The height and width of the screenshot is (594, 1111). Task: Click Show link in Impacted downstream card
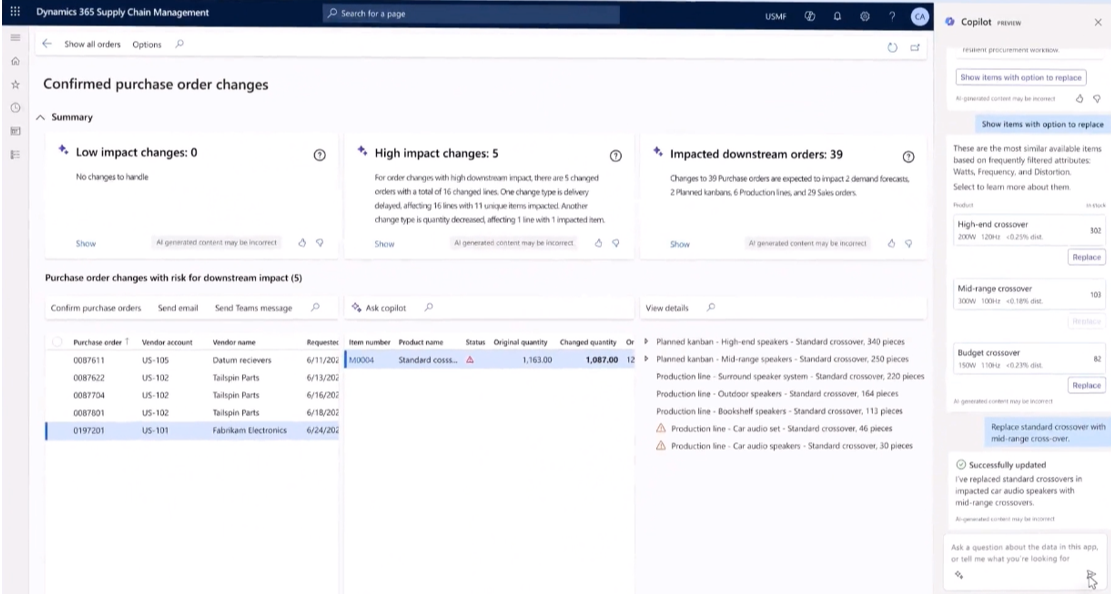coord(679,244)
